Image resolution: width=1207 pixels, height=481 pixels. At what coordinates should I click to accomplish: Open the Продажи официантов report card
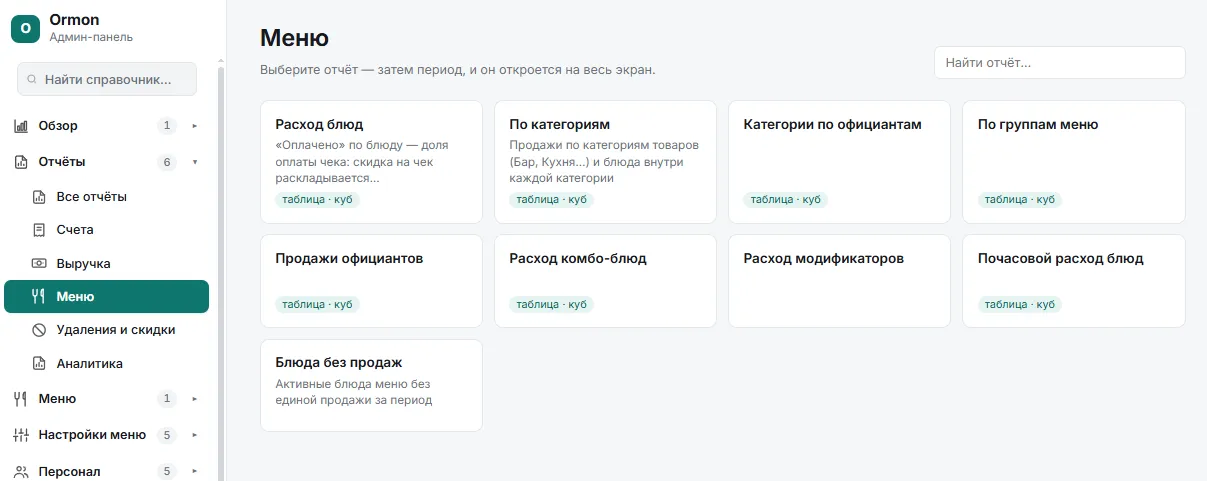(371, 281)
